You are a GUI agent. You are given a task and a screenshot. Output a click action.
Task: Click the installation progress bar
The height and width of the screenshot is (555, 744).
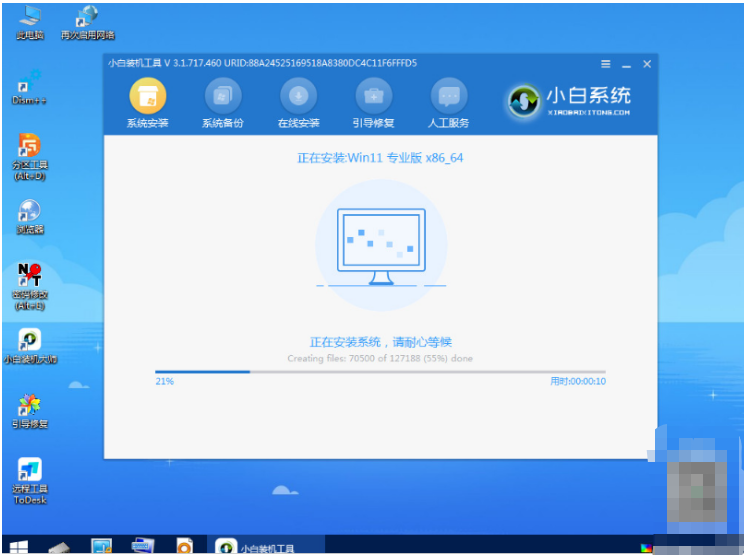pyautogui.click(x=380, y=372)
